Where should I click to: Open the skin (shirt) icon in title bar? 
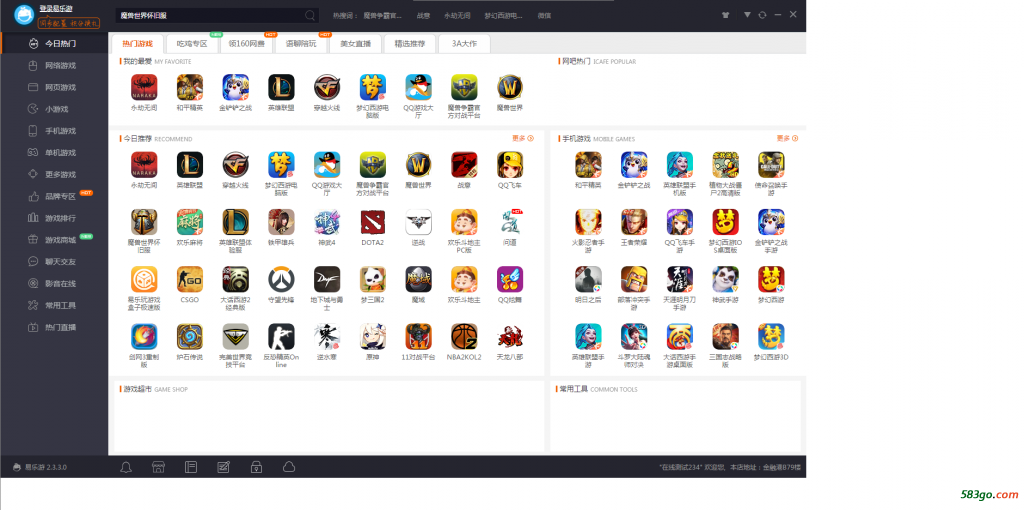[x=726, y=14]
